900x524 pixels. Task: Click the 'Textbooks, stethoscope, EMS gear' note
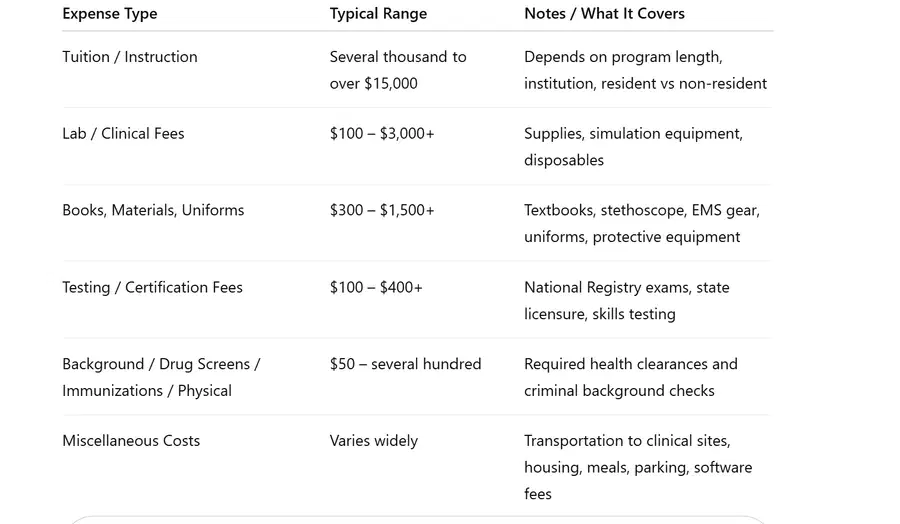tap(642, 224)
